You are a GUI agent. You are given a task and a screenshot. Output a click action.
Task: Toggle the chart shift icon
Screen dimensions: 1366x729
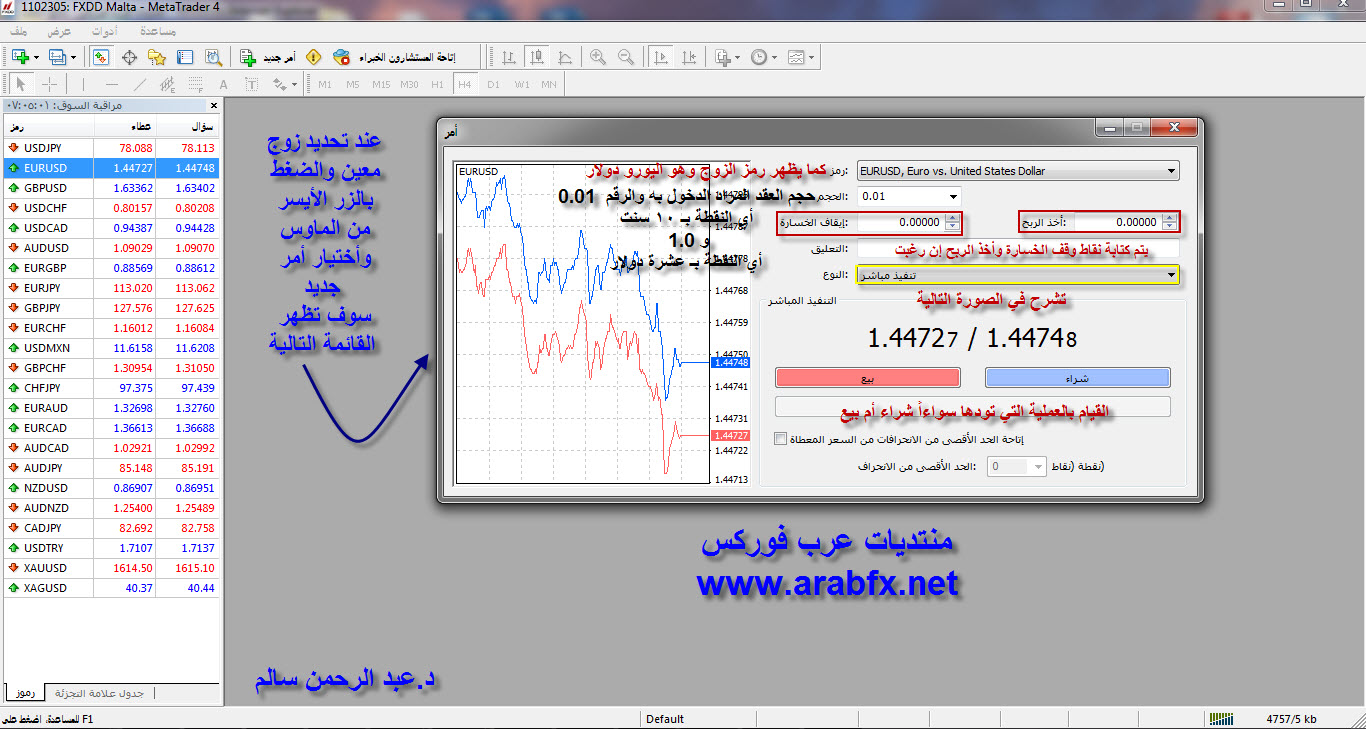coord(688,57)
